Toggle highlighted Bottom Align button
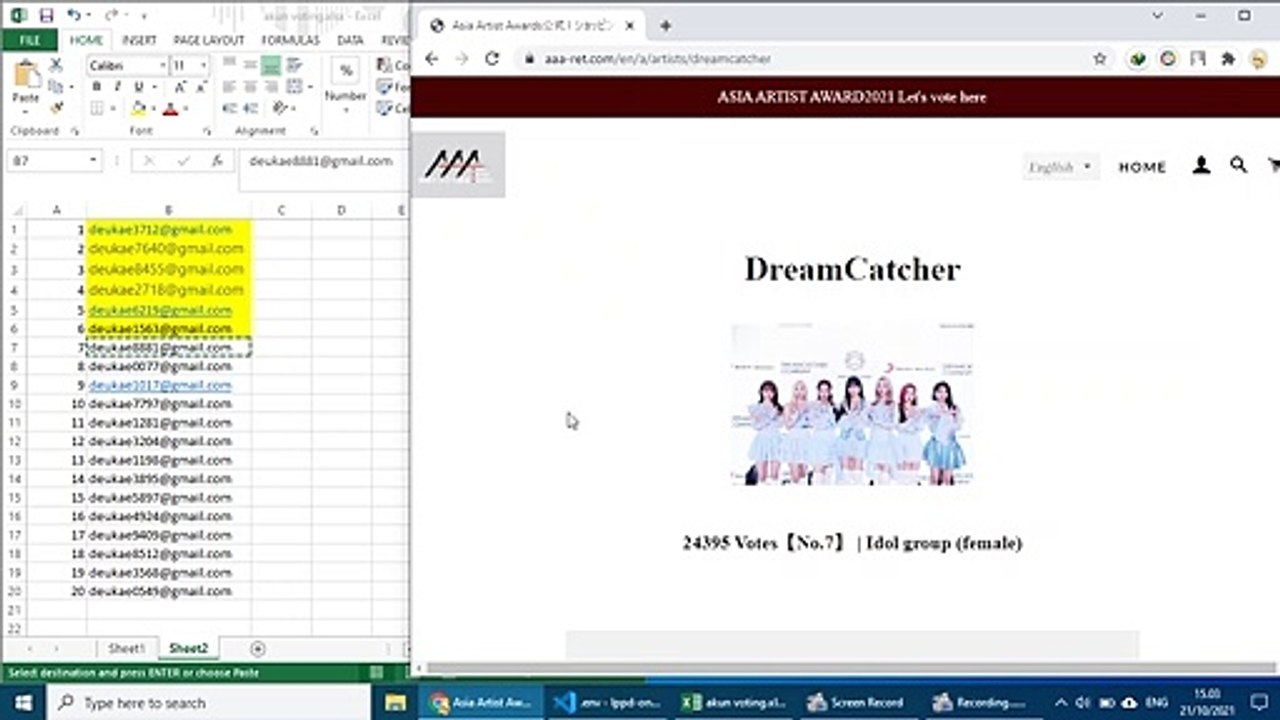Image resolution: width=1280 pixels, height=720 pixels. [271, 65]
